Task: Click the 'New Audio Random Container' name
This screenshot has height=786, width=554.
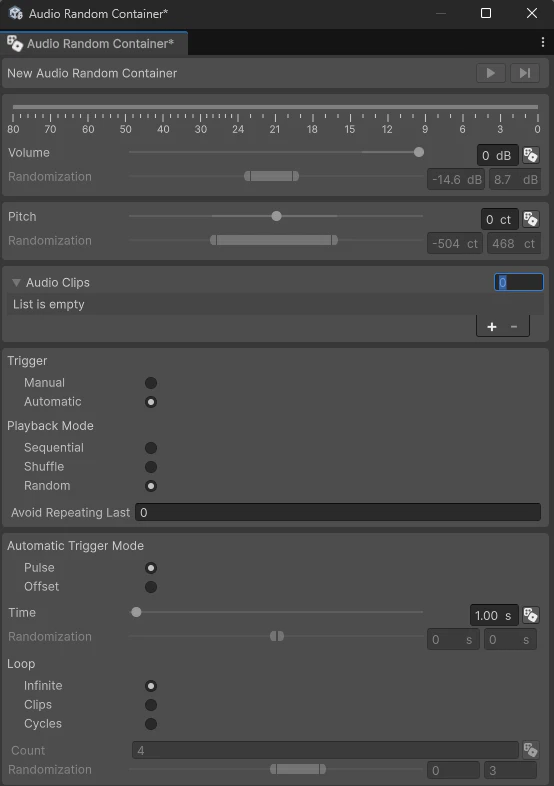Action: coord(92,73)
